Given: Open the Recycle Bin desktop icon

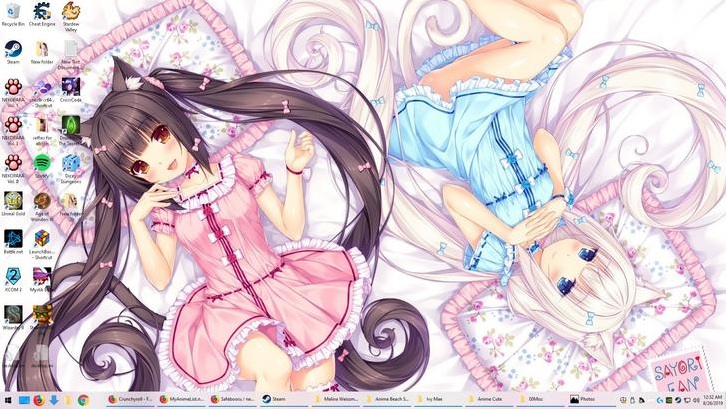Looking at the screenshot, I should click(13, 12).
